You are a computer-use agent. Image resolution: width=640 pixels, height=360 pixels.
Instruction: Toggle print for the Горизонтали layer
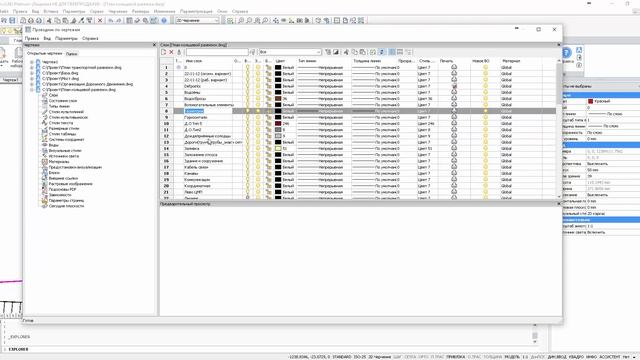(x=454, y=117)
